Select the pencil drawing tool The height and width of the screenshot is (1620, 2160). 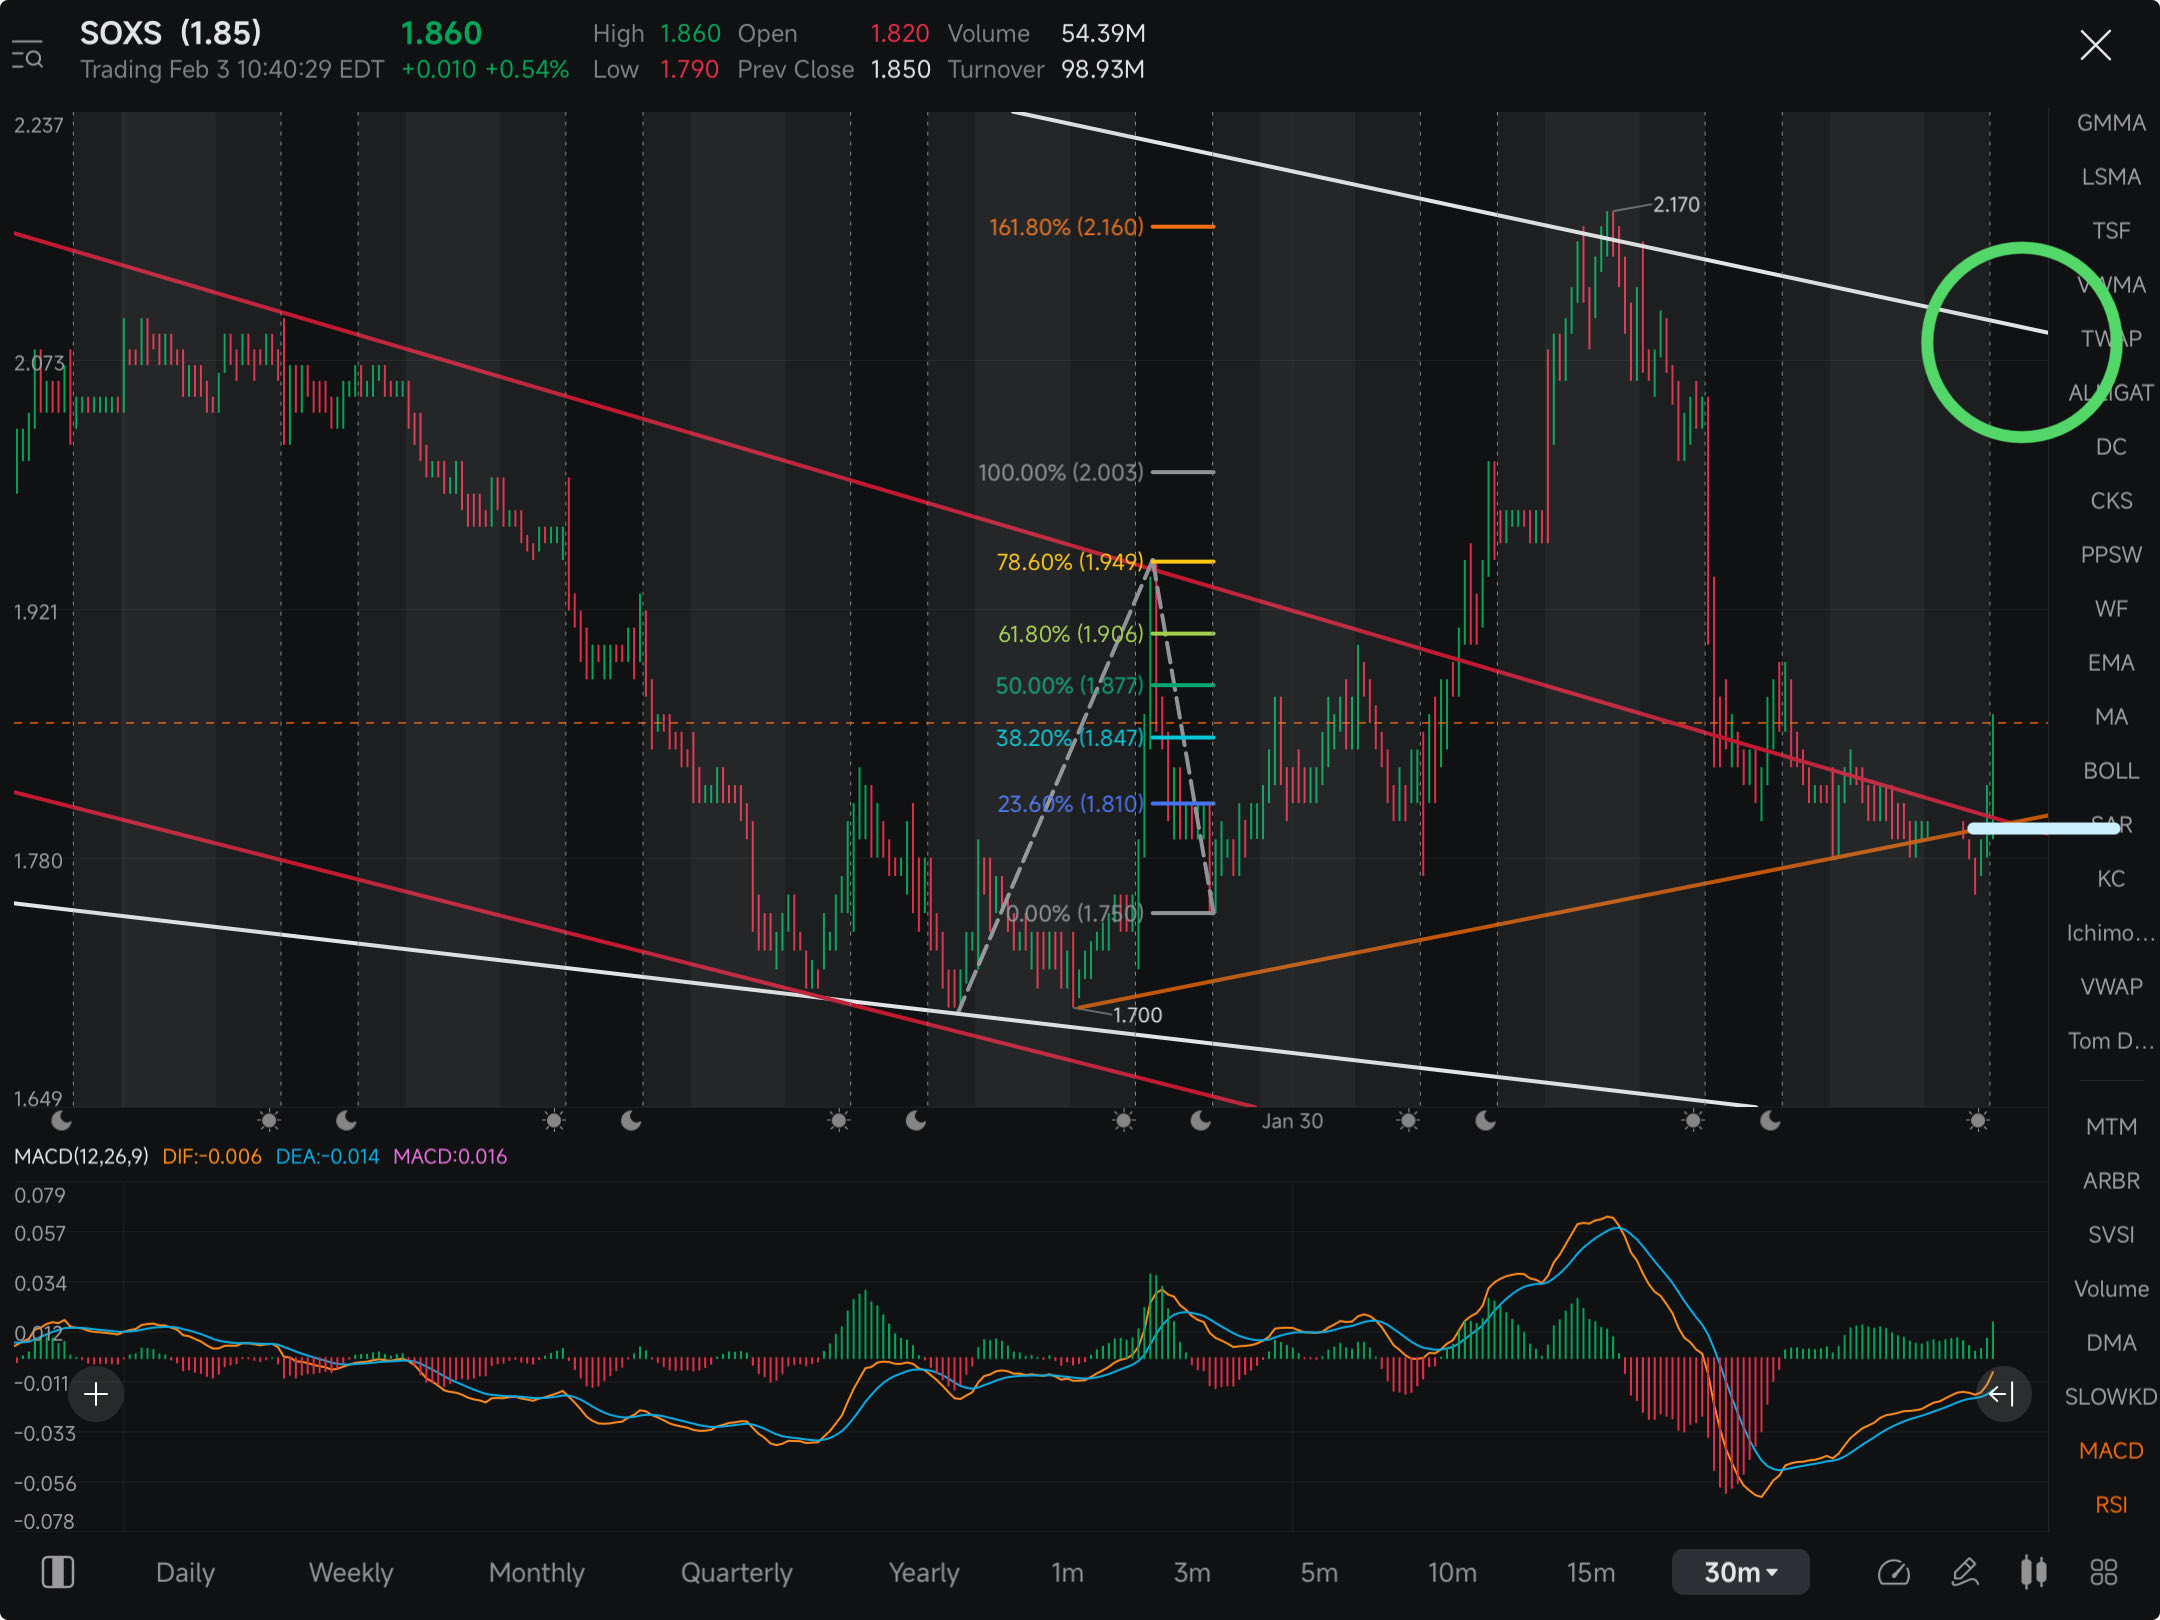click(x=1965, y=1572)
